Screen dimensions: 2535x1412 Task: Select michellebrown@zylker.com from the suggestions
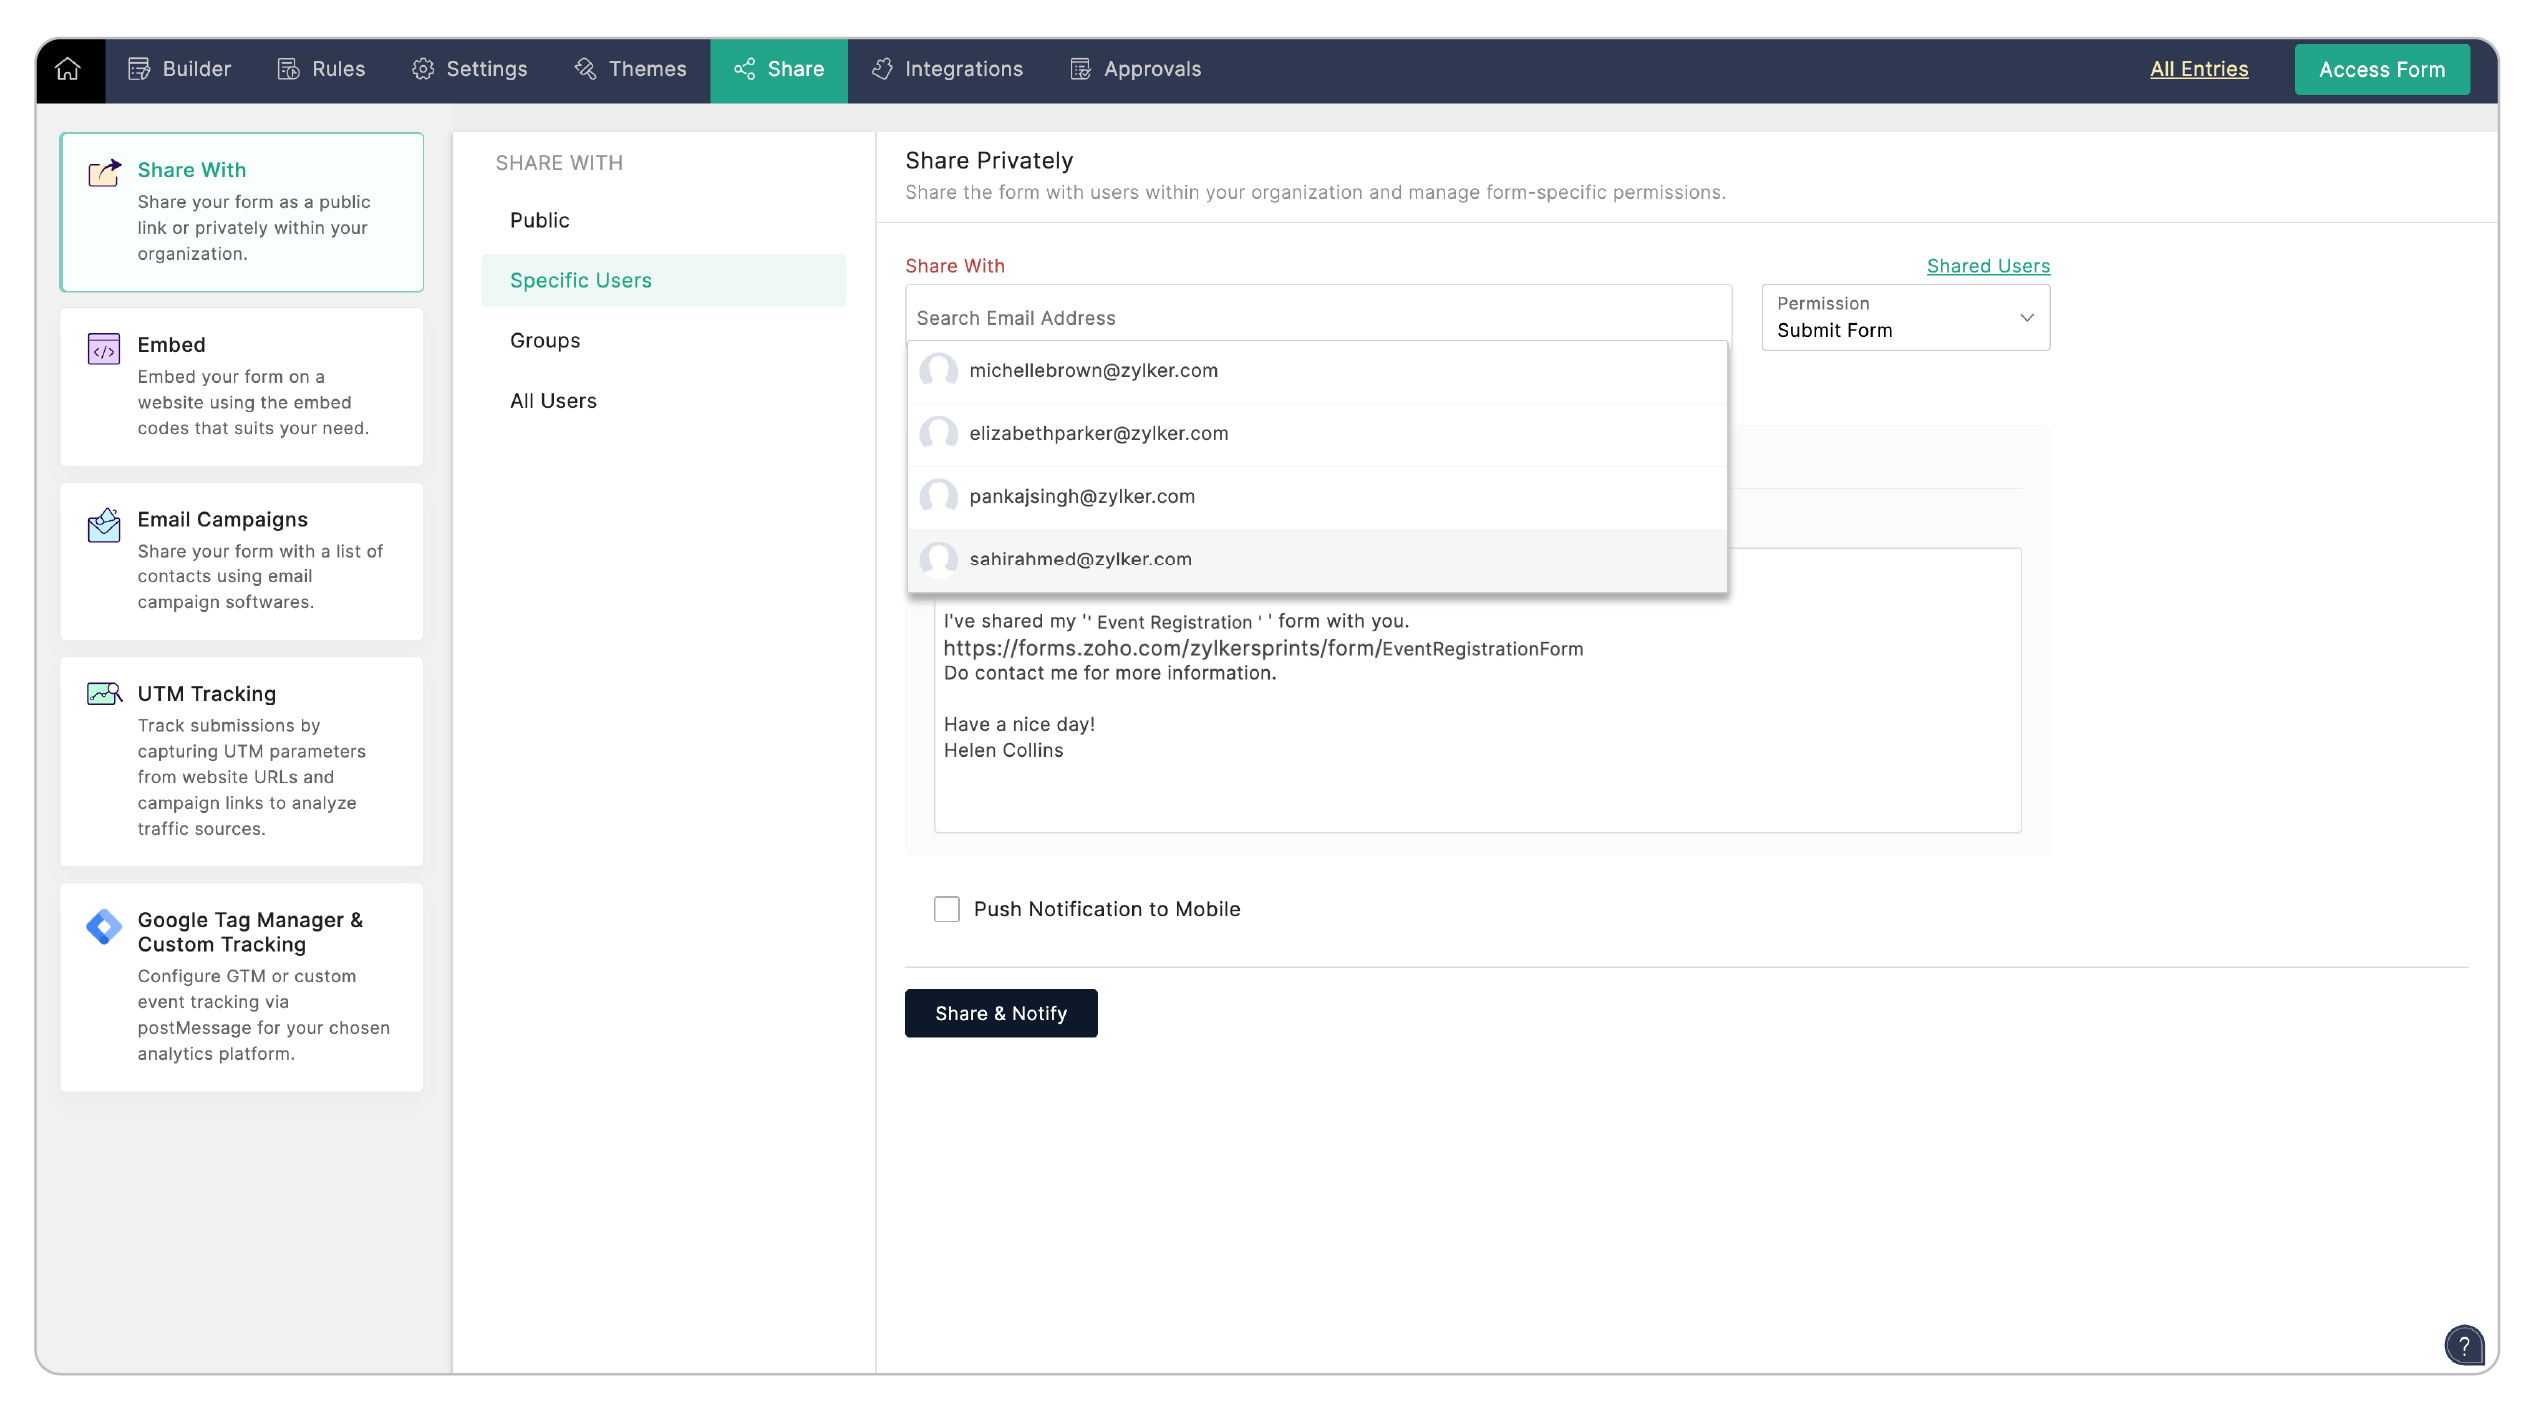1093,371
